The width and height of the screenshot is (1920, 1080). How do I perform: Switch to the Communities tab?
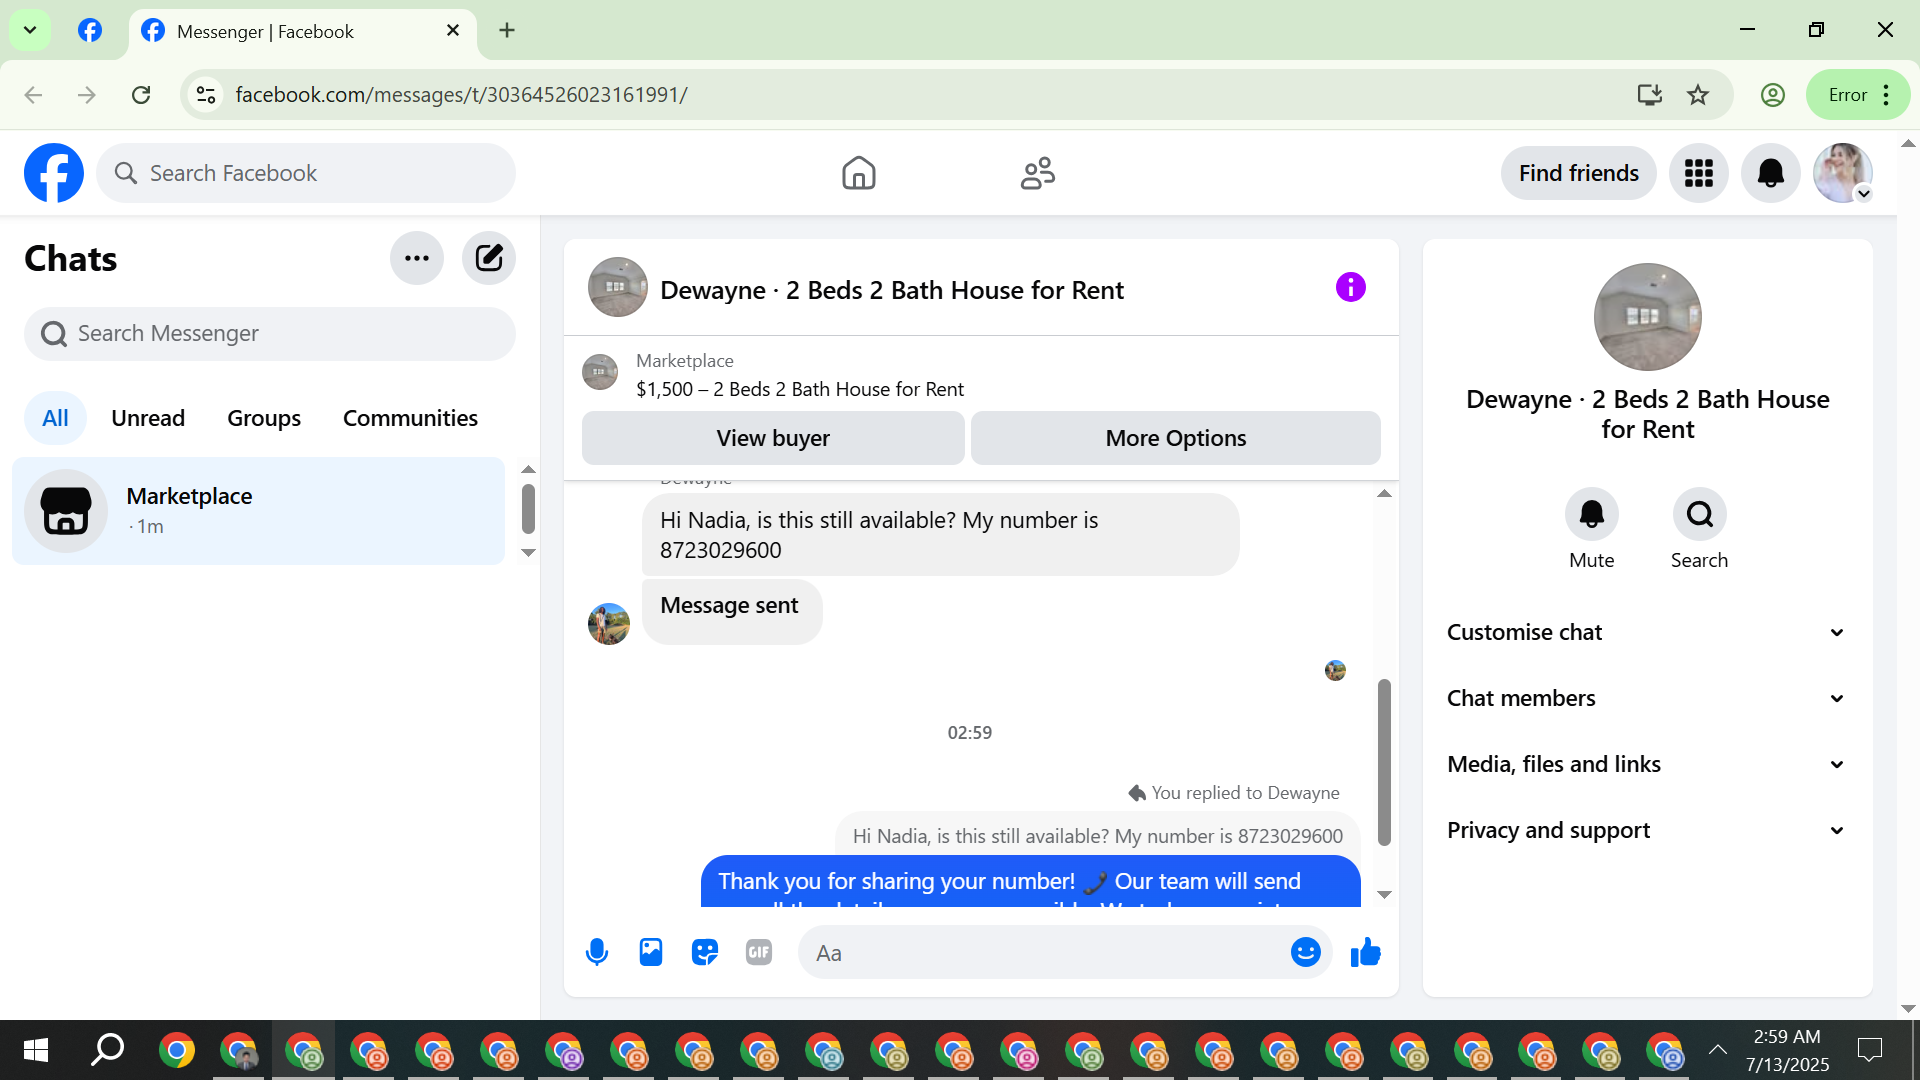point(410,418)
